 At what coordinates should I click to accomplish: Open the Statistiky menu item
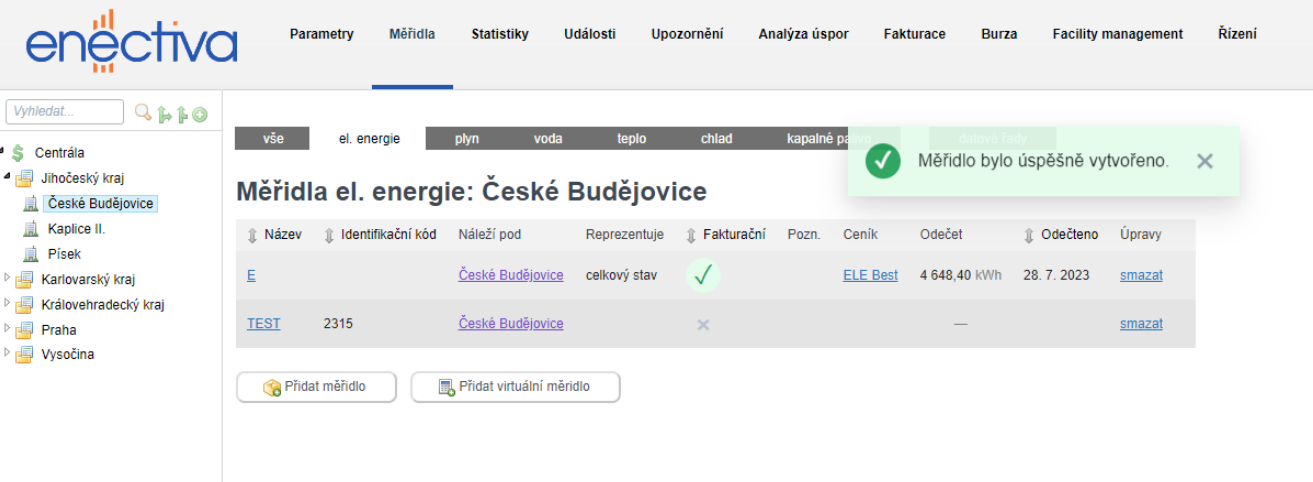tap(500, 34)
